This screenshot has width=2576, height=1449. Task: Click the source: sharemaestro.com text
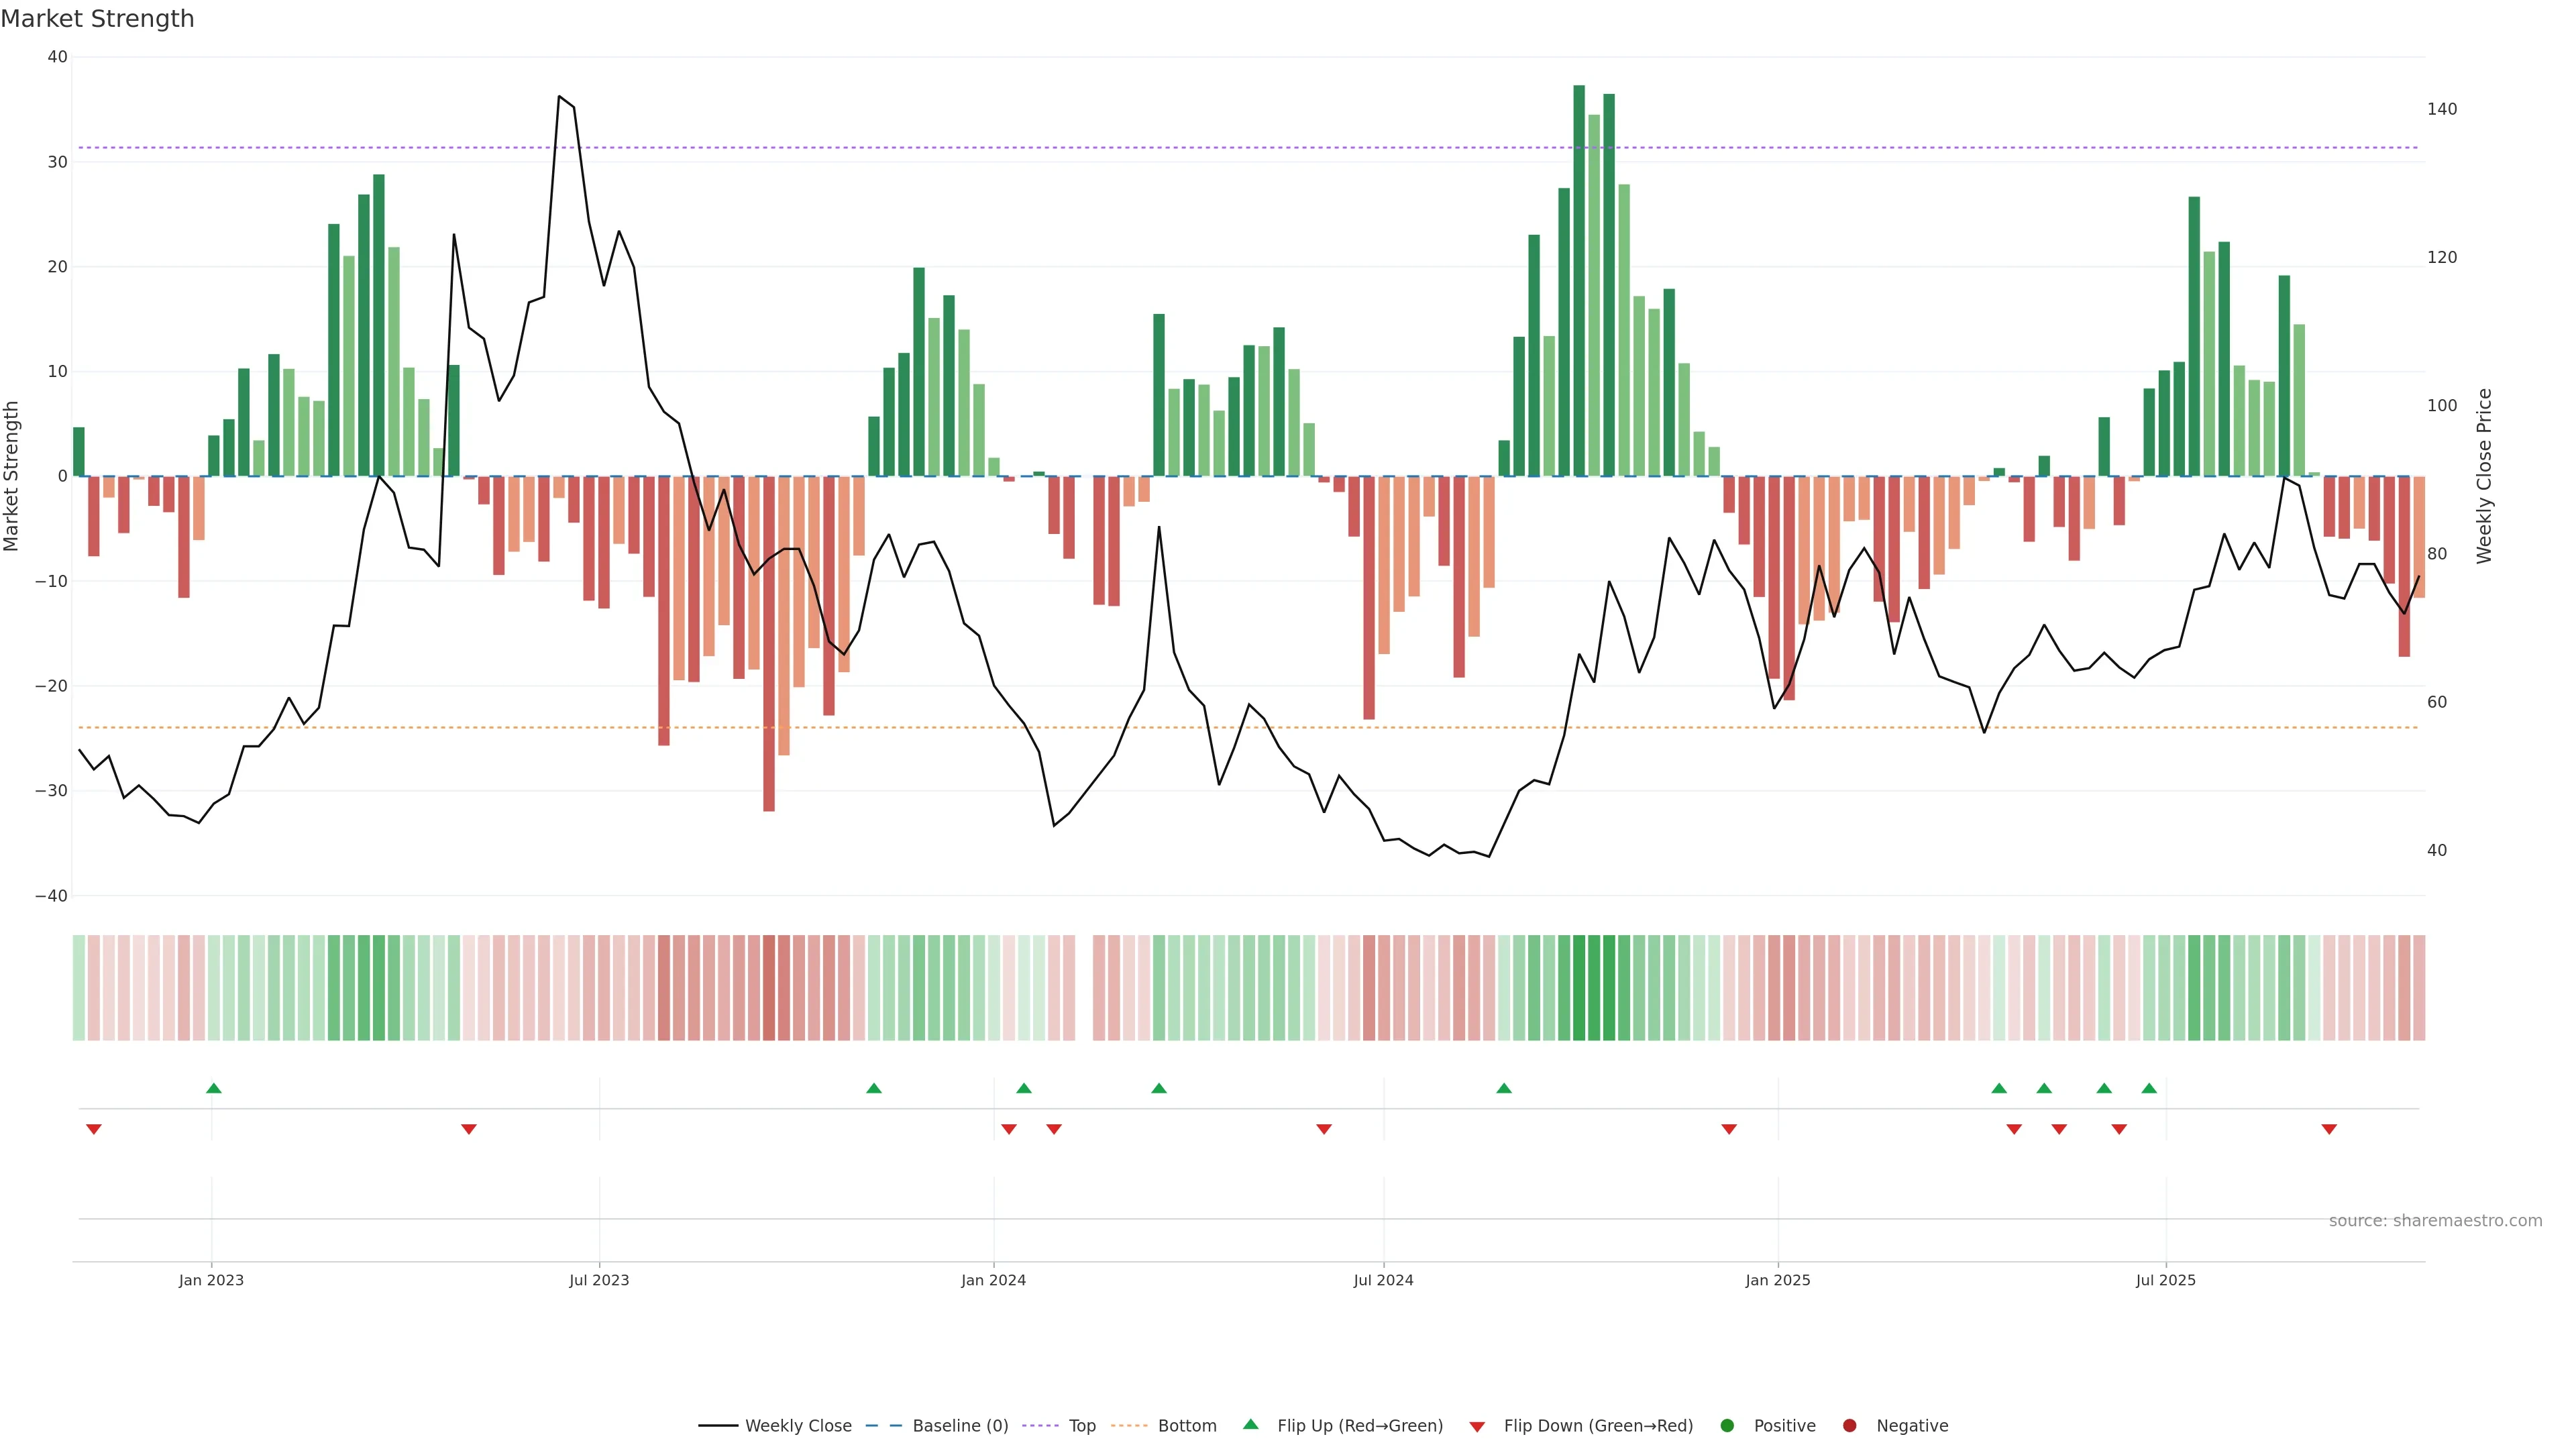(x=2435, y=1220)
